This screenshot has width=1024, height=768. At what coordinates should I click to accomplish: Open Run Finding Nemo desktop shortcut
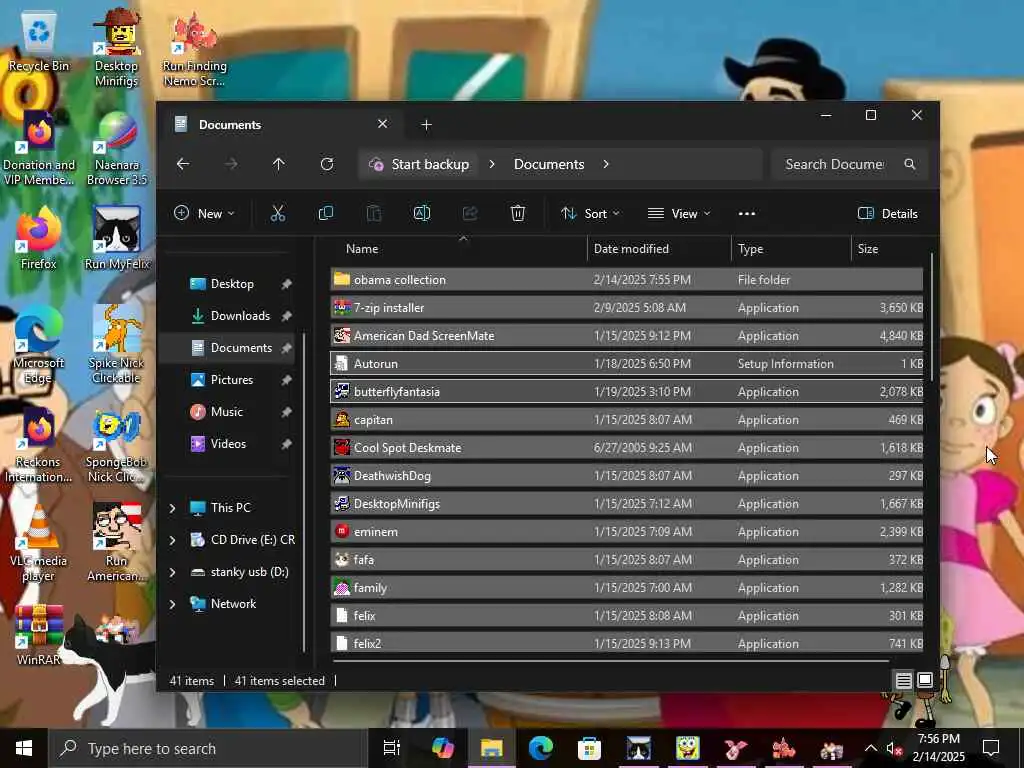[195, 49]
